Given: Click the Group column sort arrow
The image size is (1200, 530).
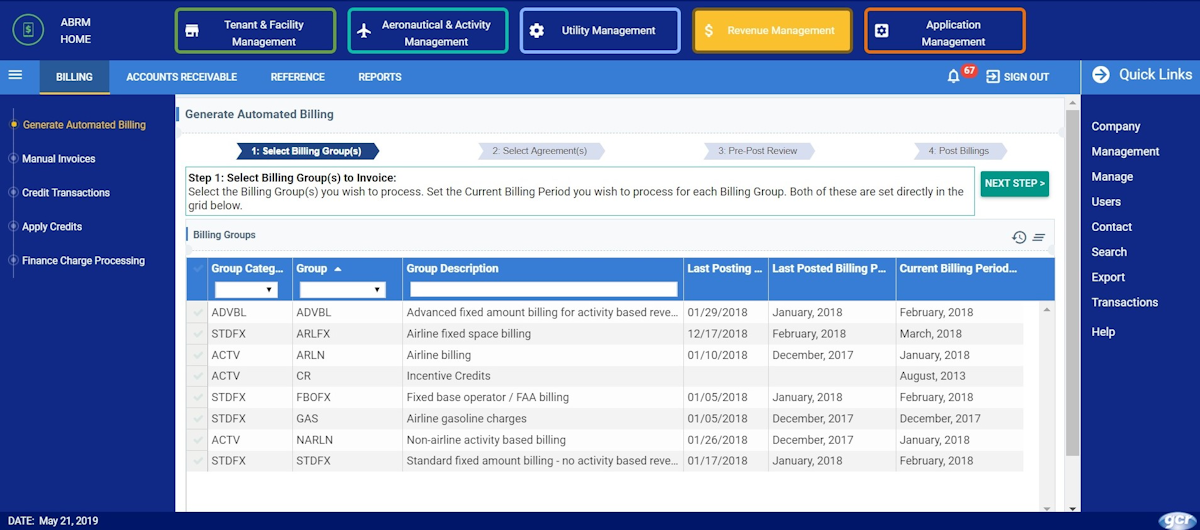Looking at the screenshot, I should (x=338, y=269).
